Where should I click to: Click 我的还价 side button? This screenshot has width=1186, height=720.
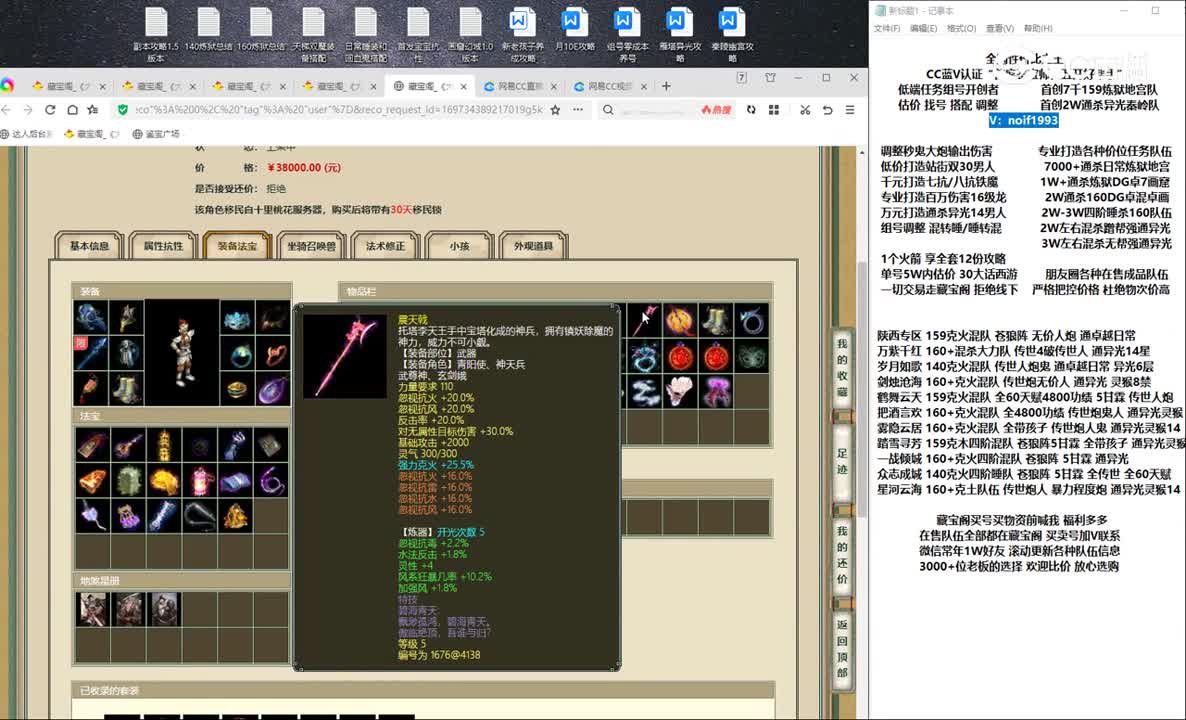tap(843, 556)
